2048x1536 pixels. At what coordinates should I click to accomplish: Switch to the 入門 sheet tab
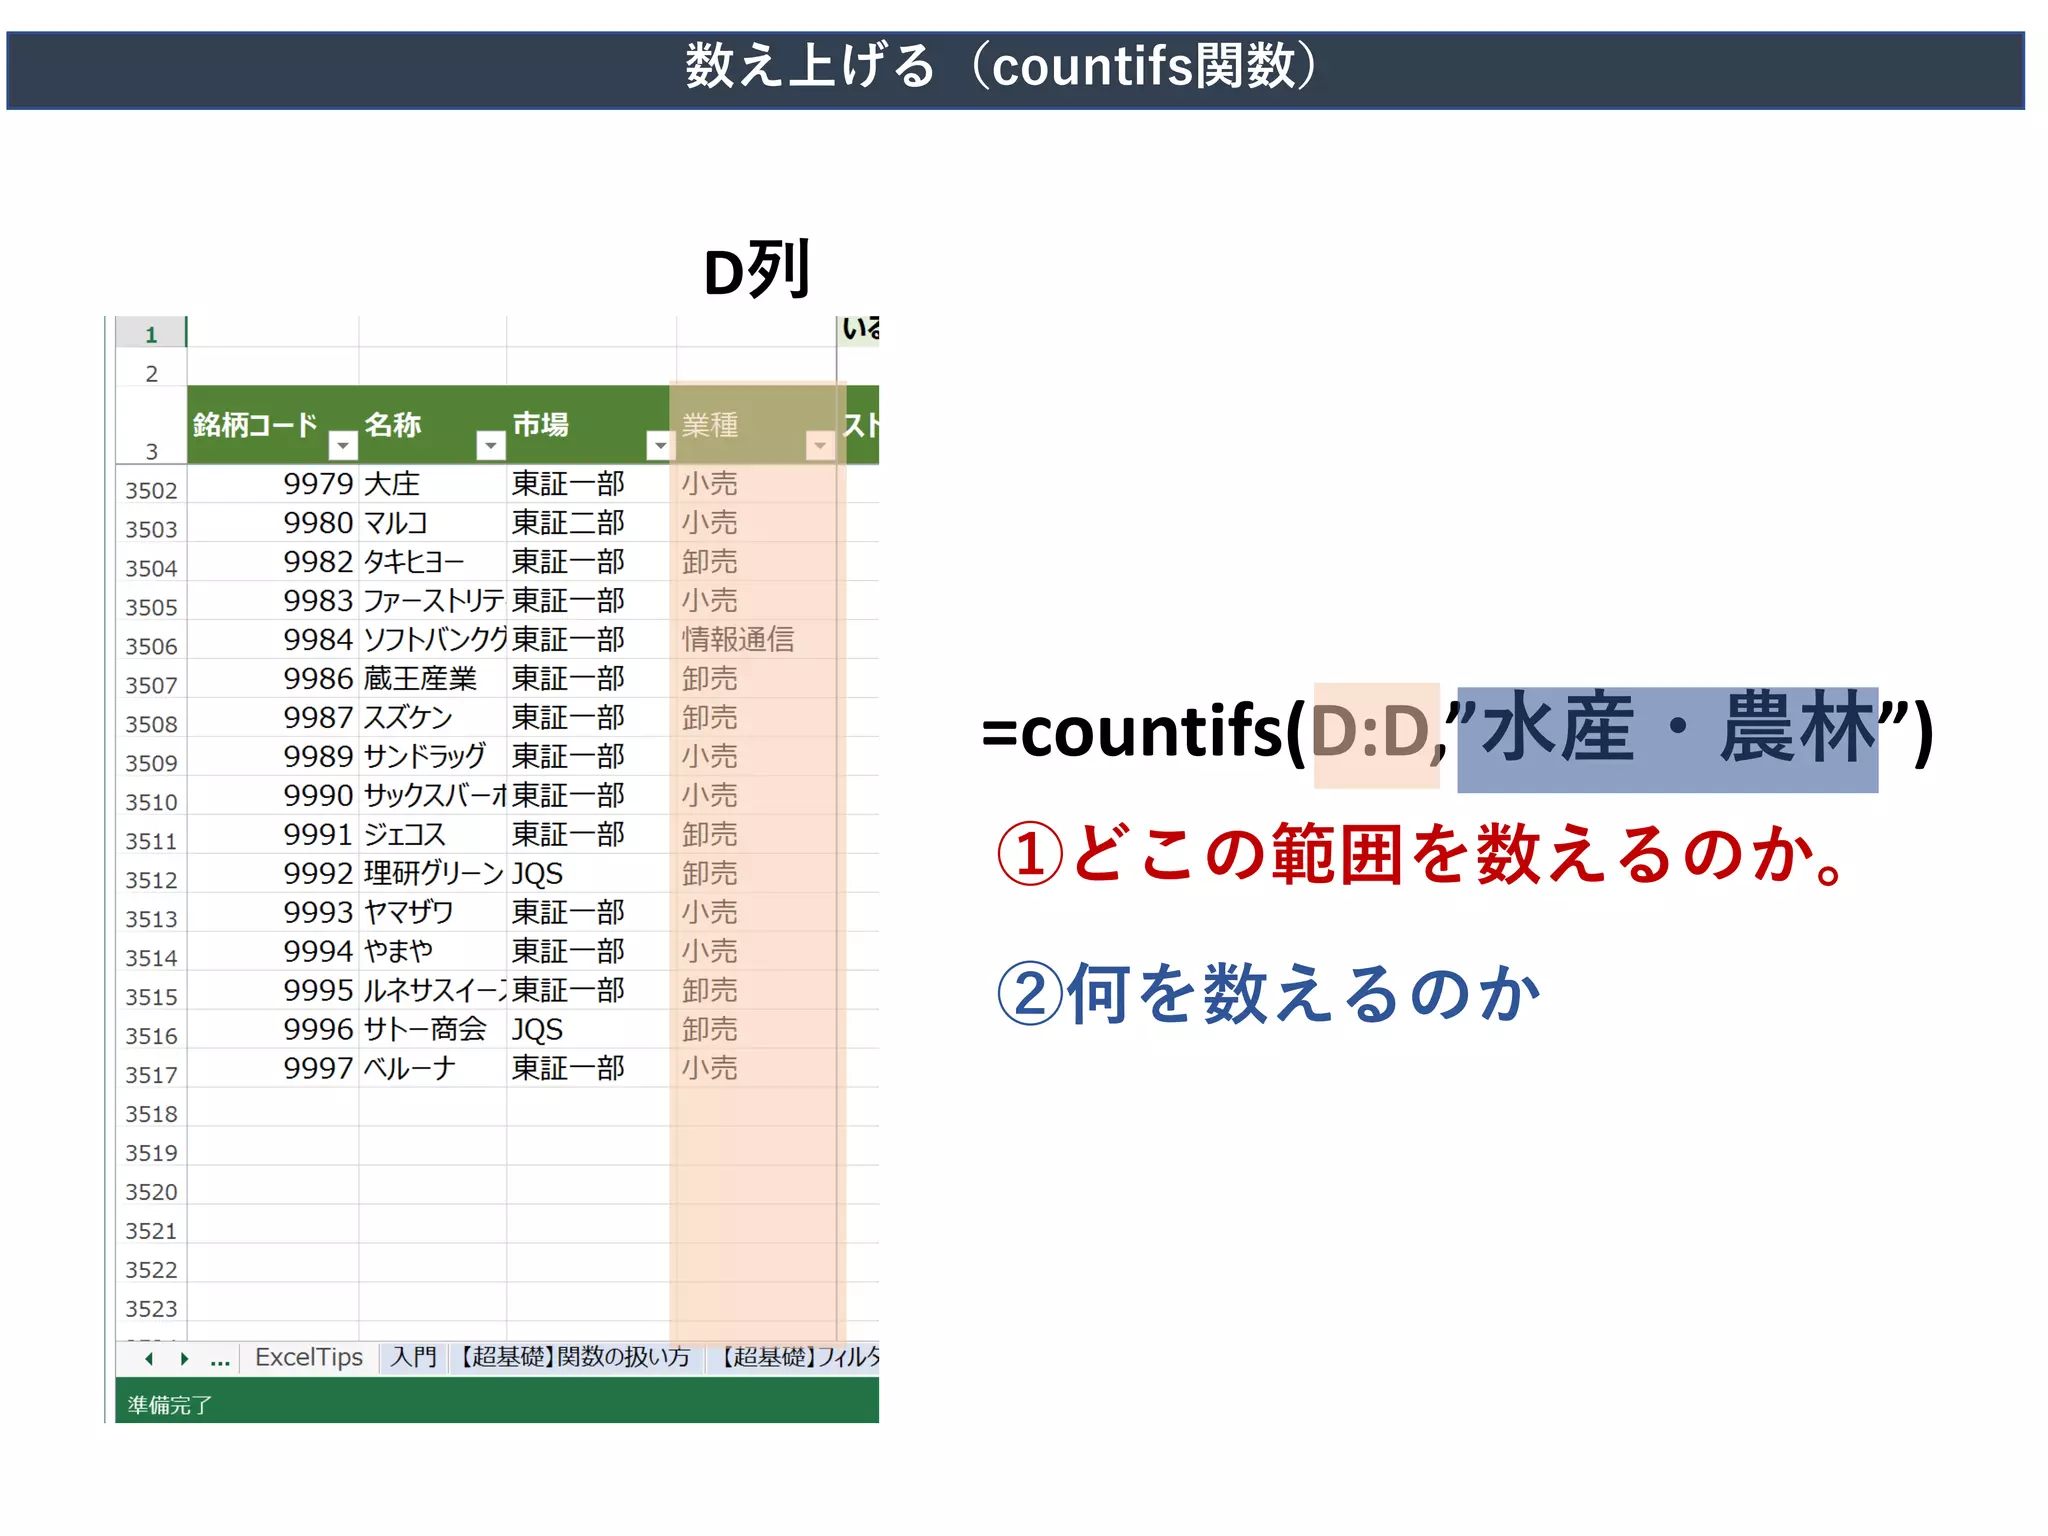(x=414, y=1357)
